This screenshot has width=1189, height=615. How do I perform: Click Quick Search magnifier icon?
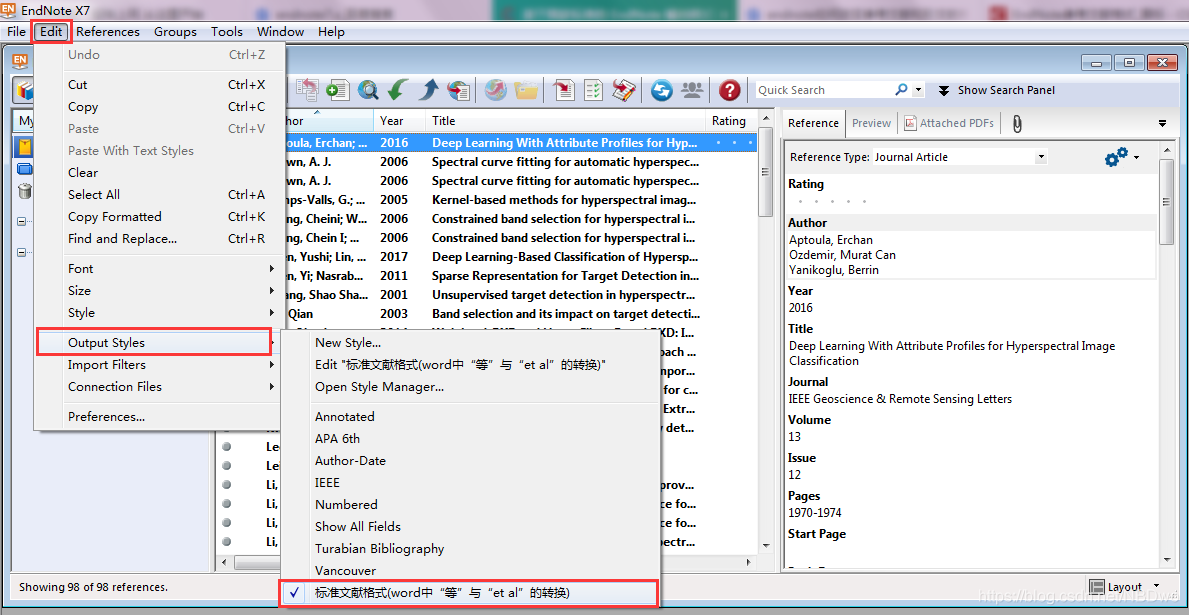901,89
